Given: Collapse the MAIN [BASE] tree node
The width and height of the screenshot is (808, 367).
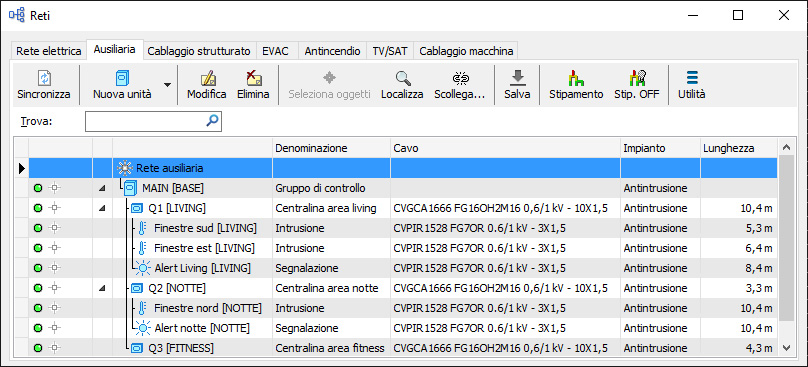Looking at the screenshot, I should click(x=102, y=189).
